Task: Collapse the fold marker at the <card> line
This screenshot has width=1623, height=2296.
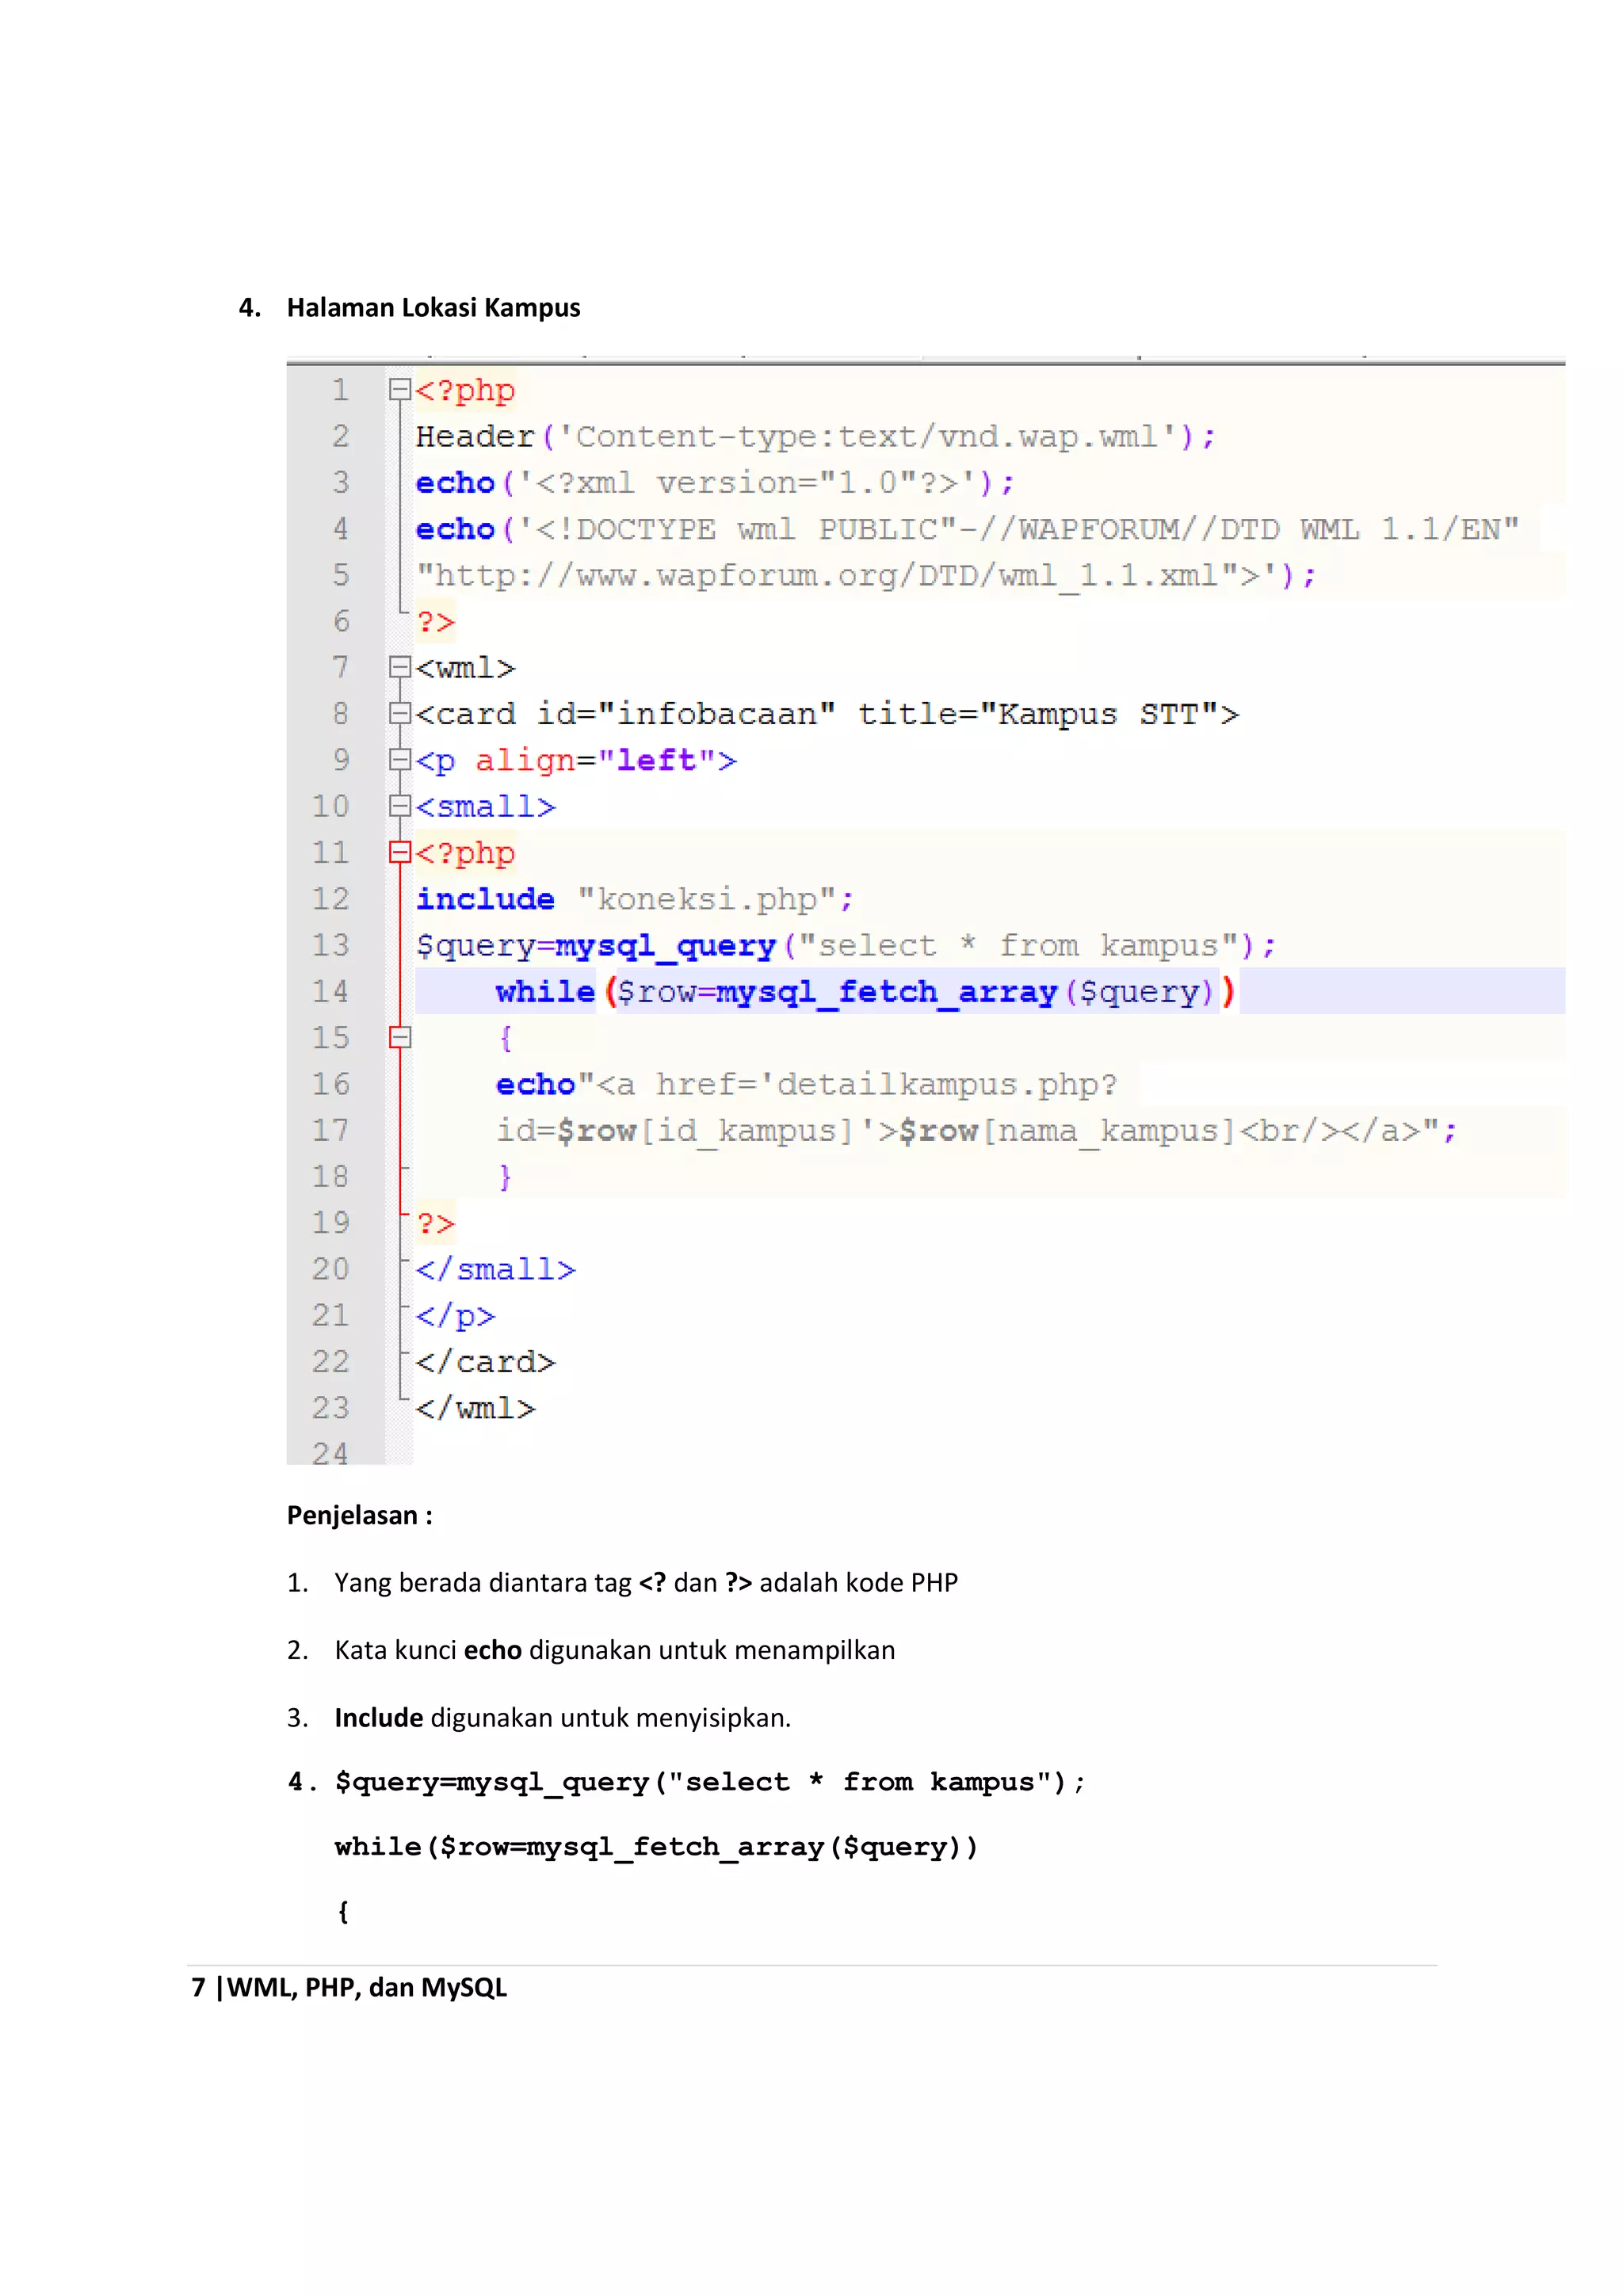Action: point(400,713)
